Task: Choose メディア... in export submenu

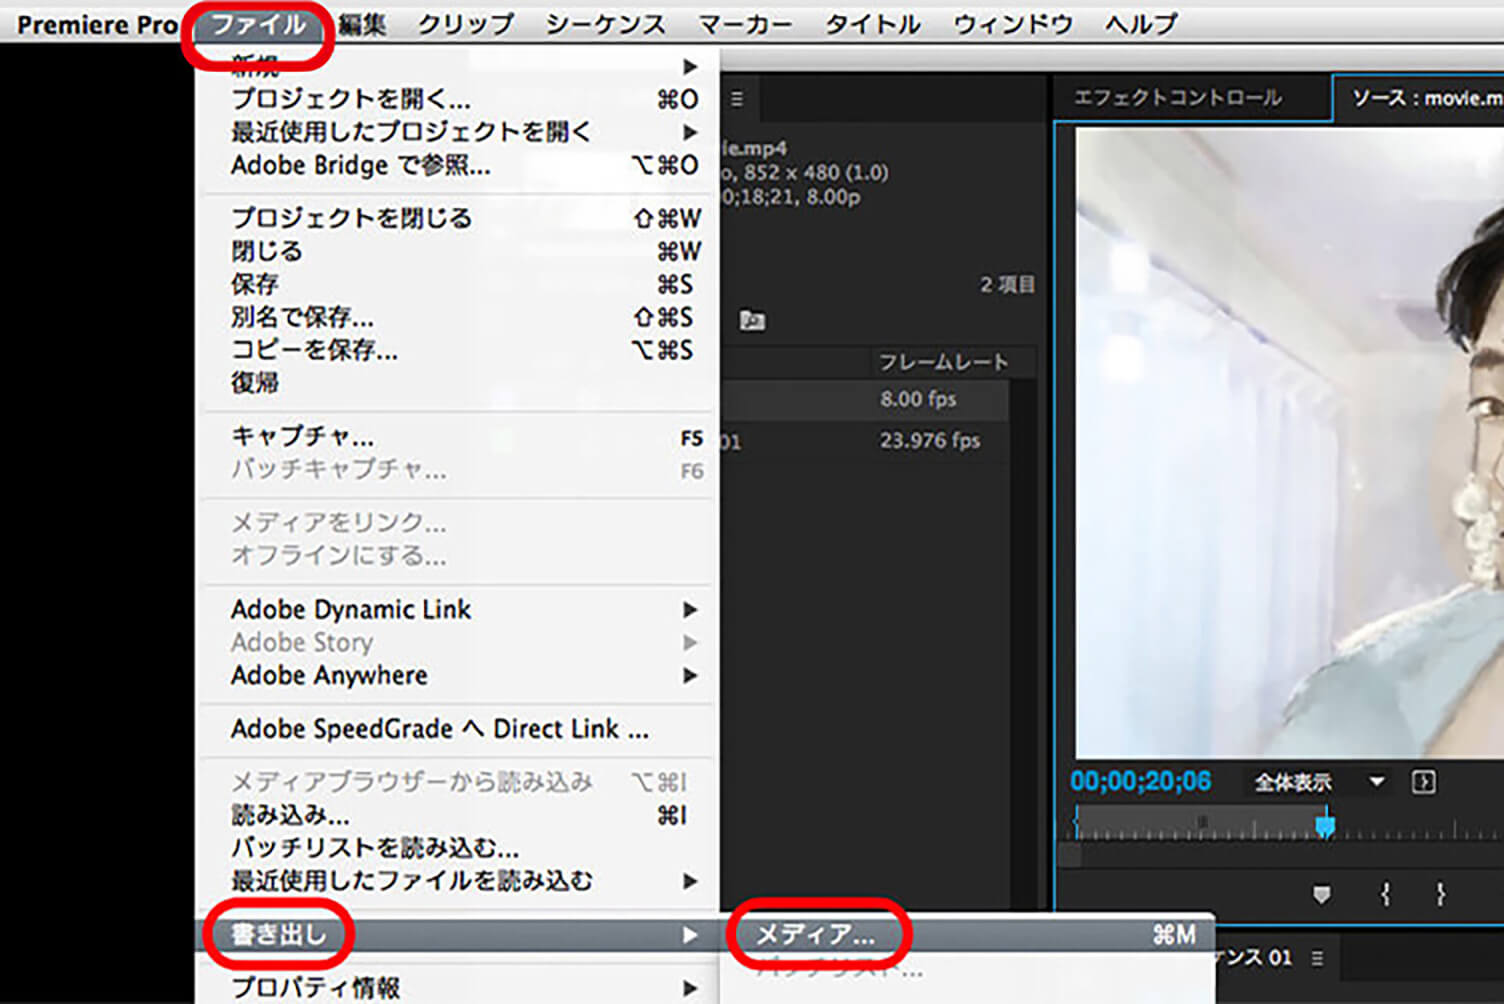Action: coord(967,935)
